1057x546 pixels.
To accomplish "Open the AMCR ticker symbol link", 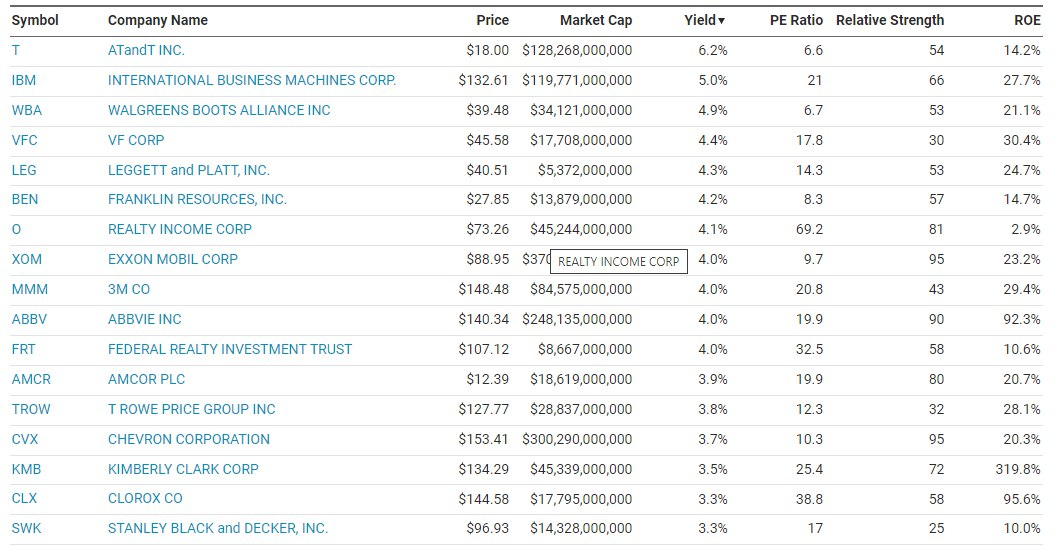I will tap(31, 379).
